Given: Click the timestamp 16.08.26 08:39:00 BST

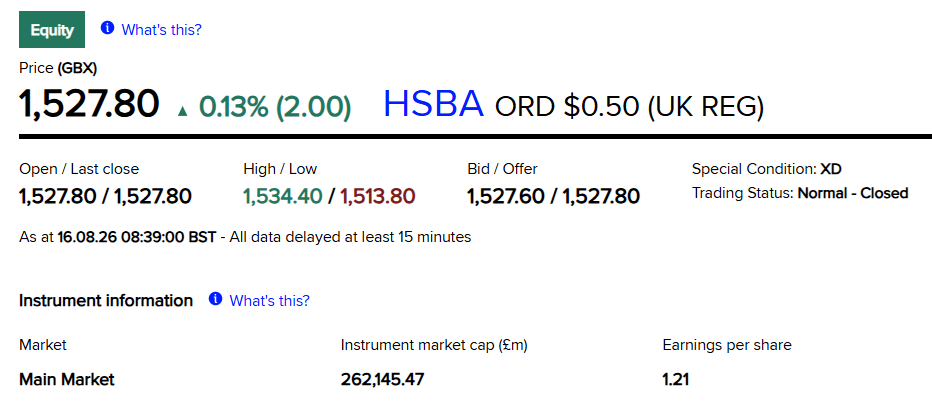Looking at the screenshot, I should 137,237.
